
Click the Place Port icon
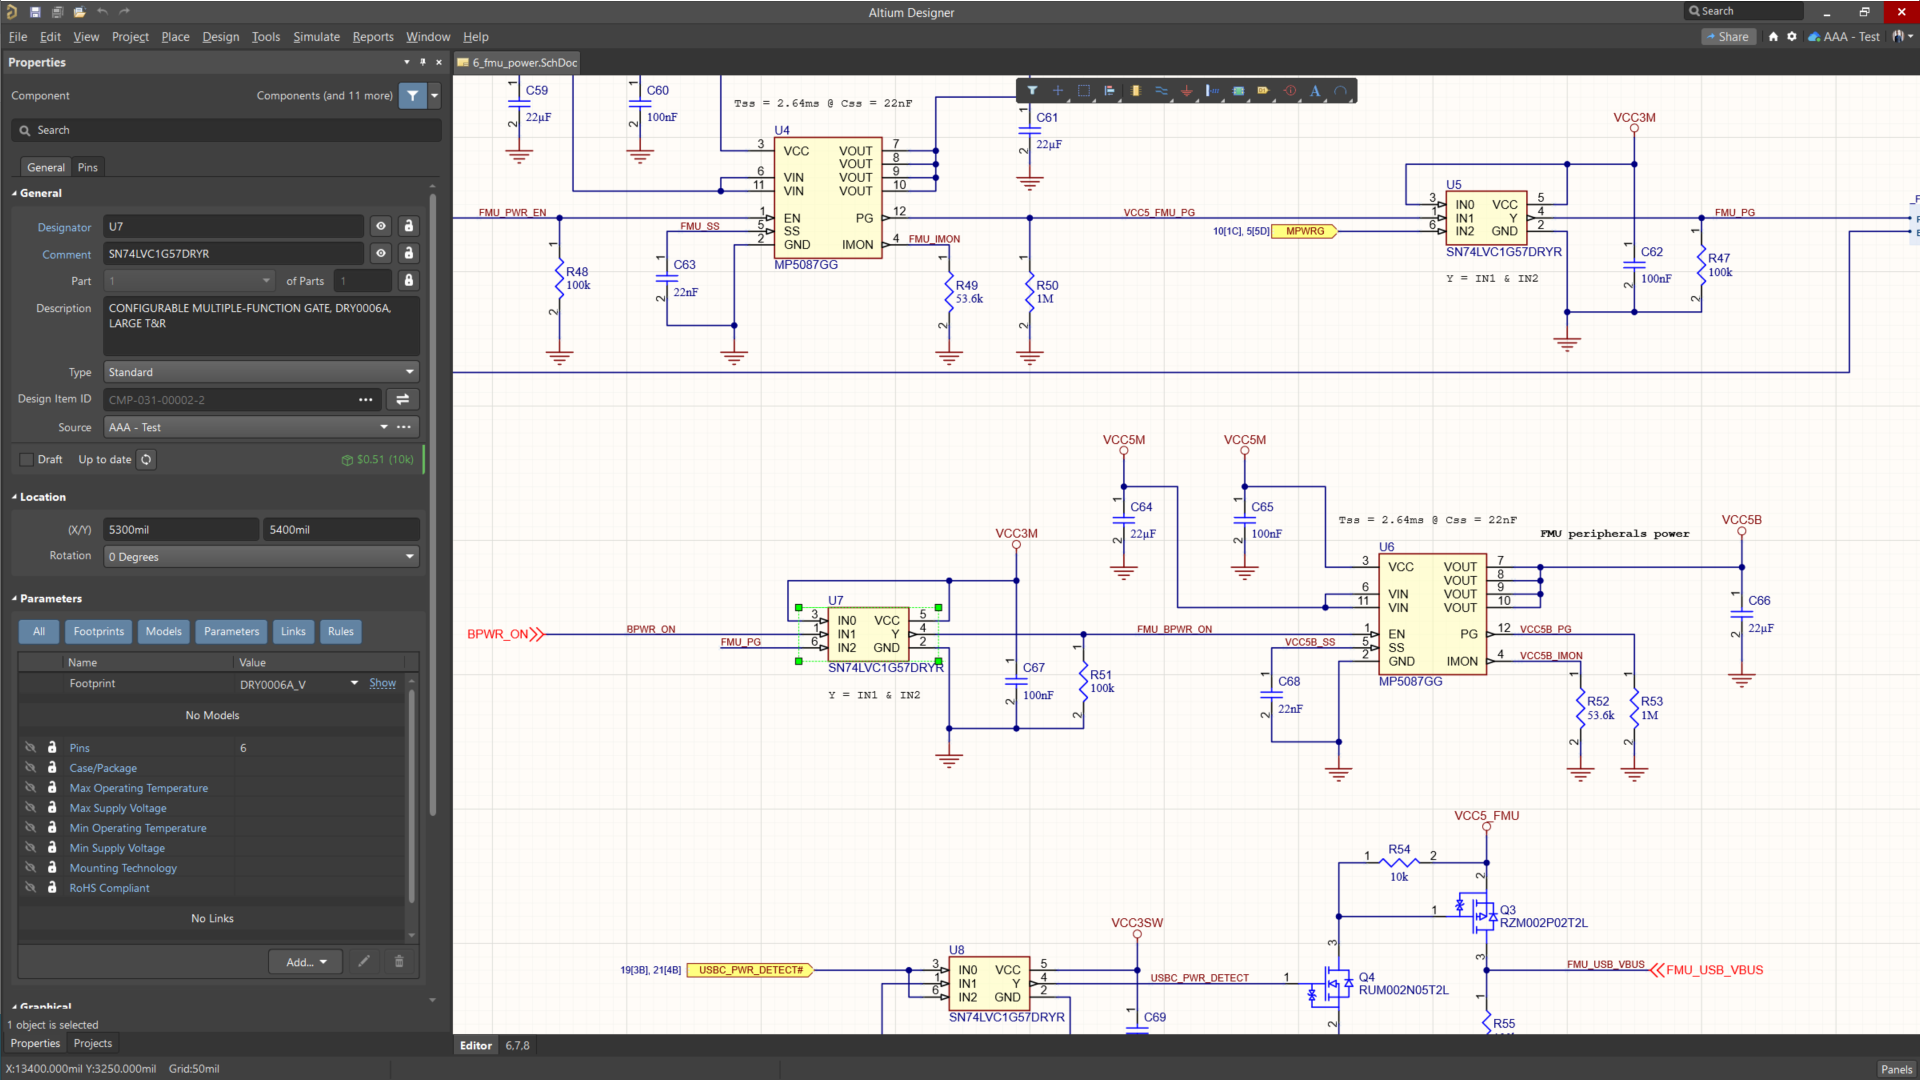1264,91
